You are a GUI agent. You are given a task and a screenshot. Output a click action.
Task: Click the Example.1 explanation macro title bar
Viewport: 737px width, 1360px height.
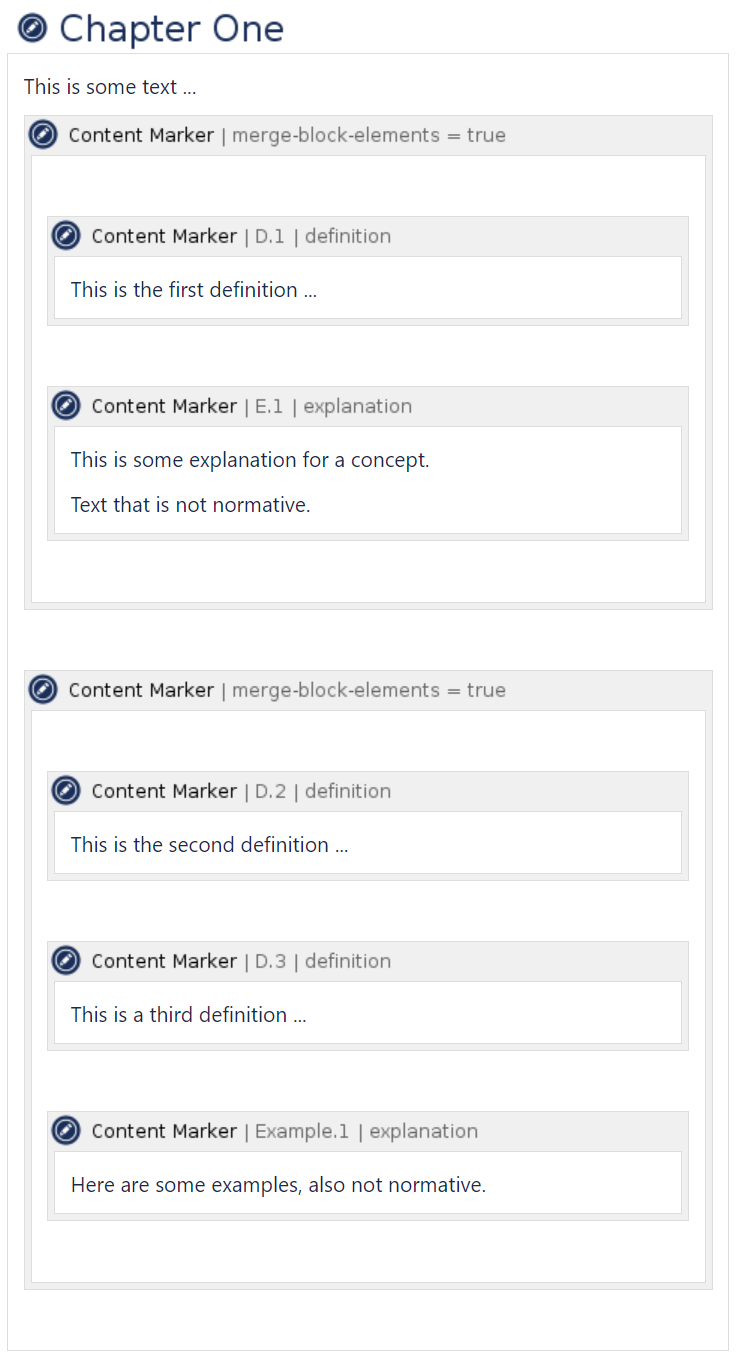coord(560,1131)
